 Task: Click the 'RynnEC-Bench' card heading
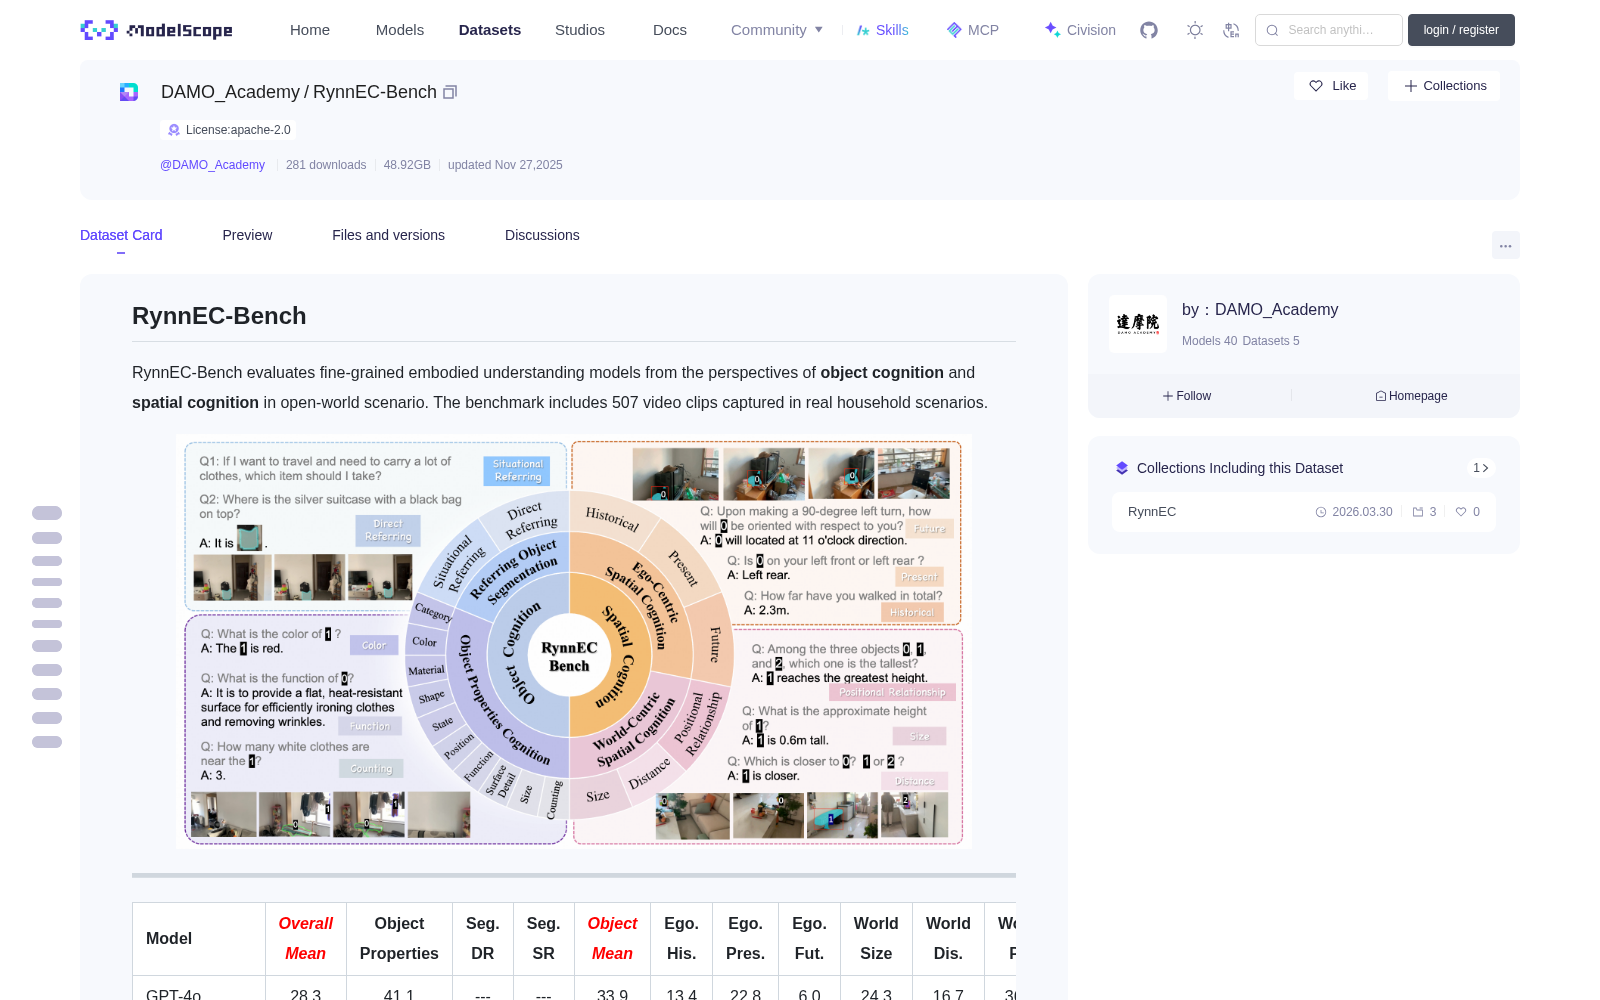click(x=219, y=316)
